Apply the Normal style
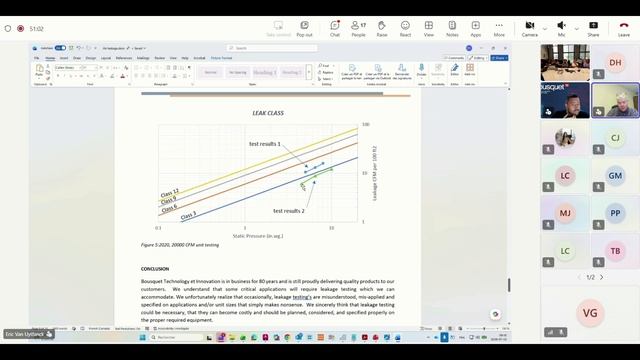 (x=211, y=72)
